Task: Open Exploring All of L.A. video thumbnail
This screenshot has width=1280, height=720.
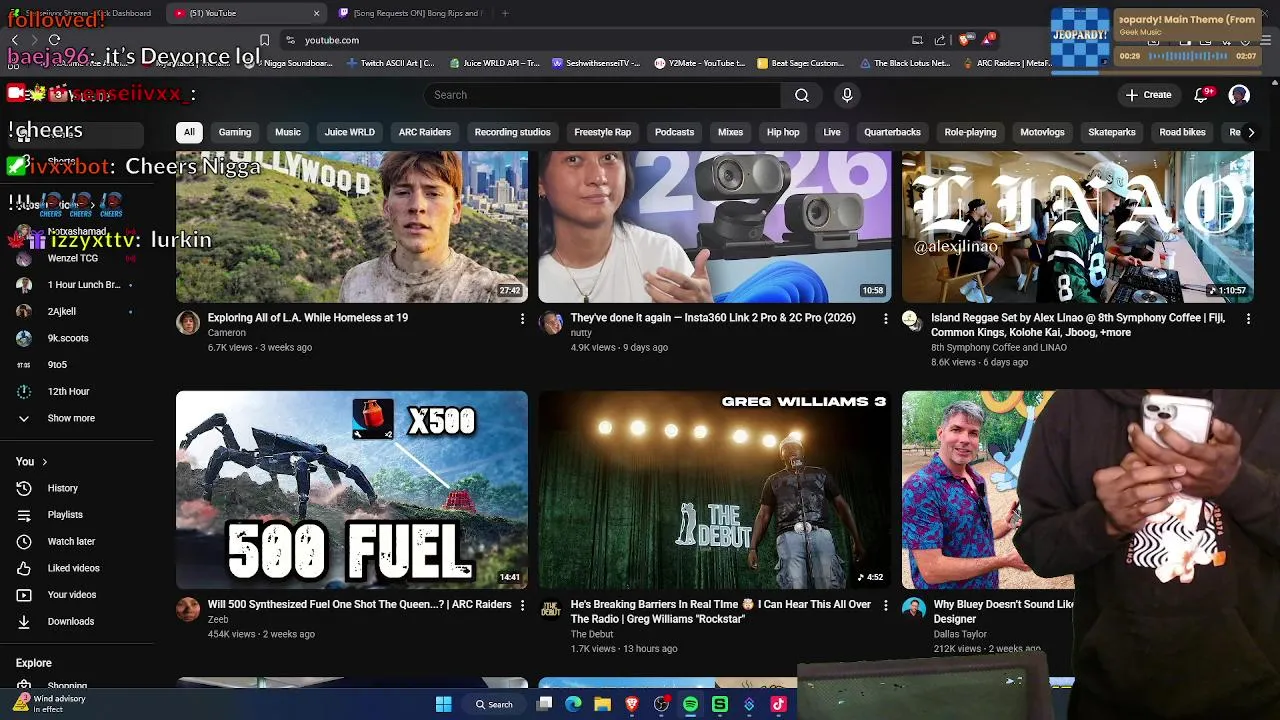Action: 352,227
